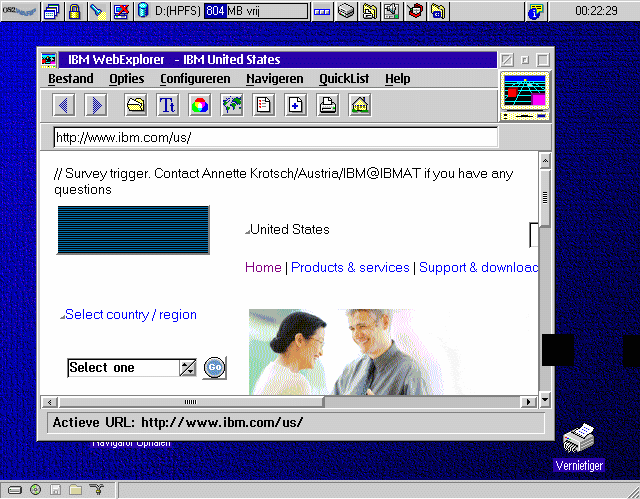The width and height of the screenshot is (640, 499).
Task: Click the vertical scrollbar down arrow
Action: pos(545,399)
